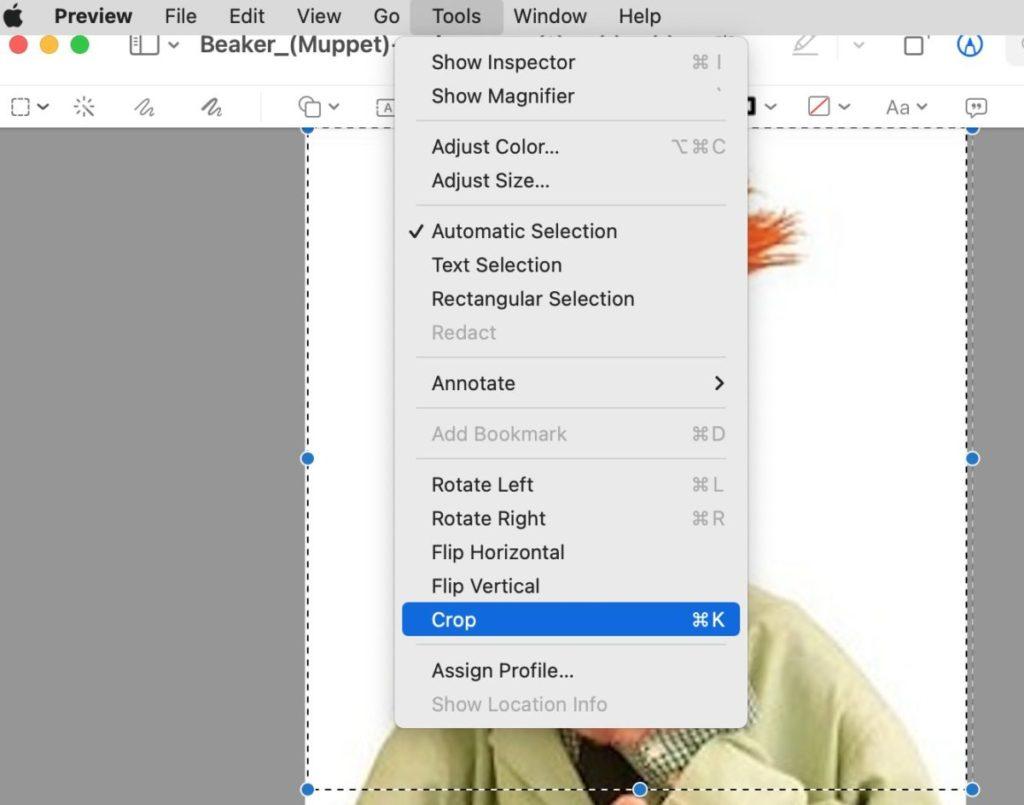Click the Note speech bubble icon
1024x805 pixels.
tap(976, 107)
